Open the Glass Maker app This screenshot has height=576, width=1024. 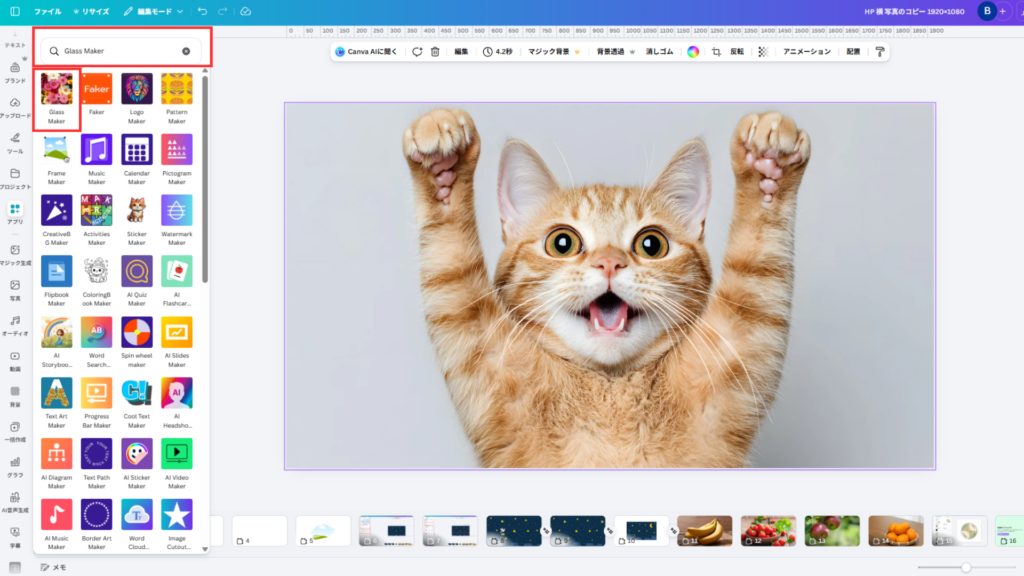[56, 90]
